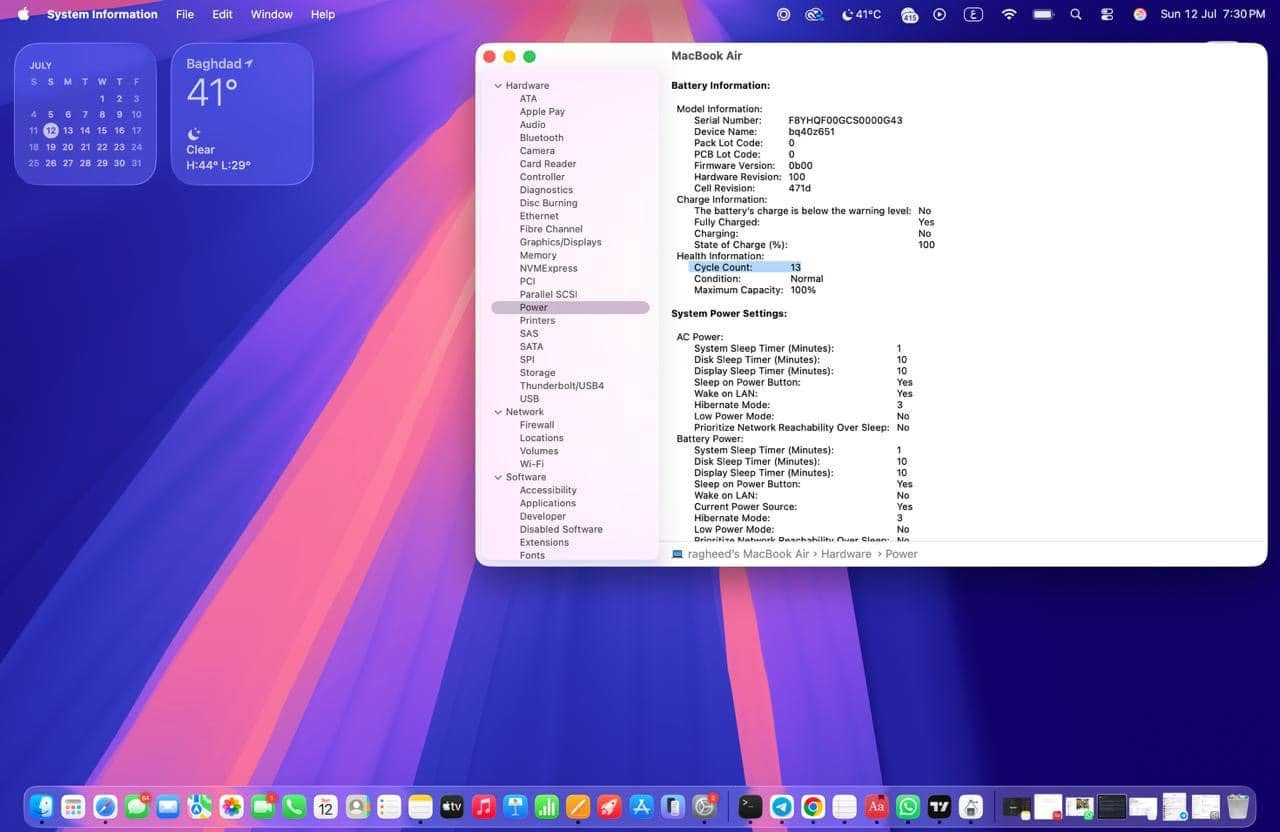Select NVMExpress in the sidebar

548,268
